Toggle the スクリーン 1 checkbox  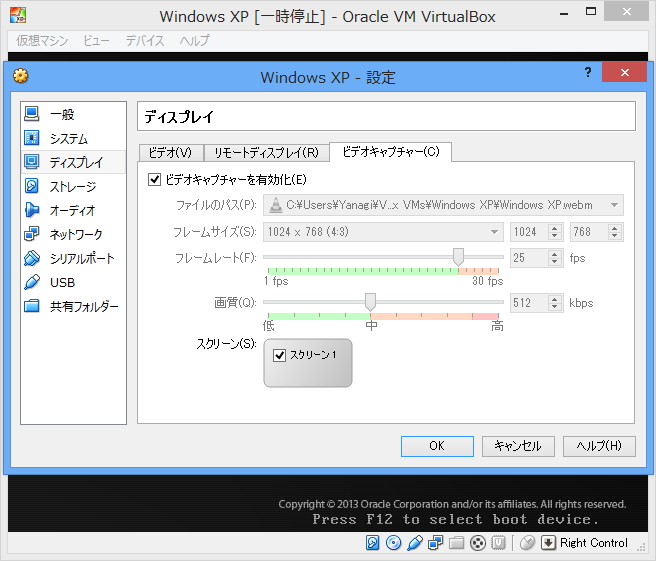tap(279, 355)
